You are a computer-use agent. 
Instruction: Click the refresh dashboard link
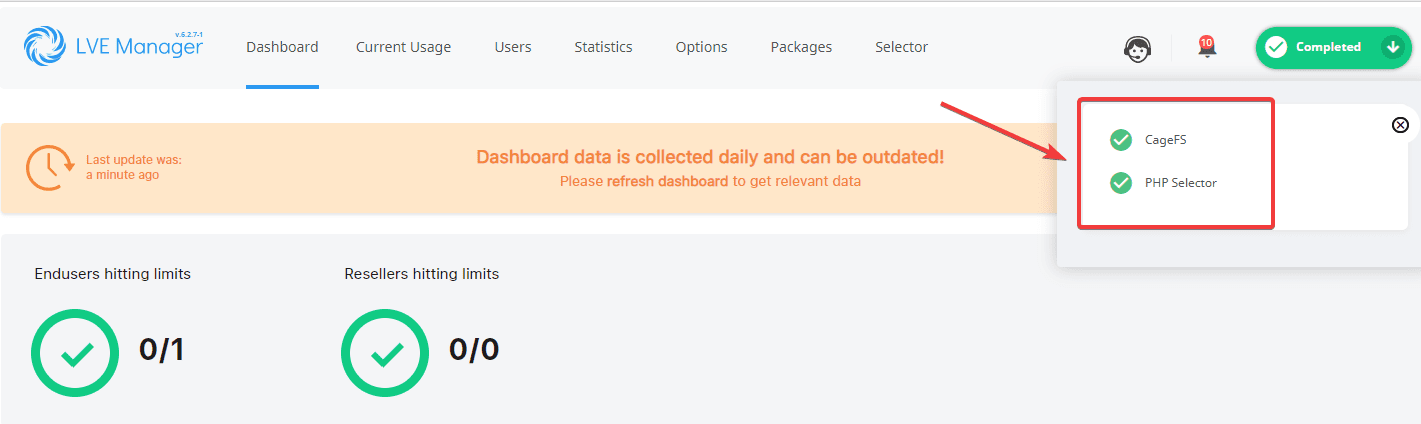667,182
